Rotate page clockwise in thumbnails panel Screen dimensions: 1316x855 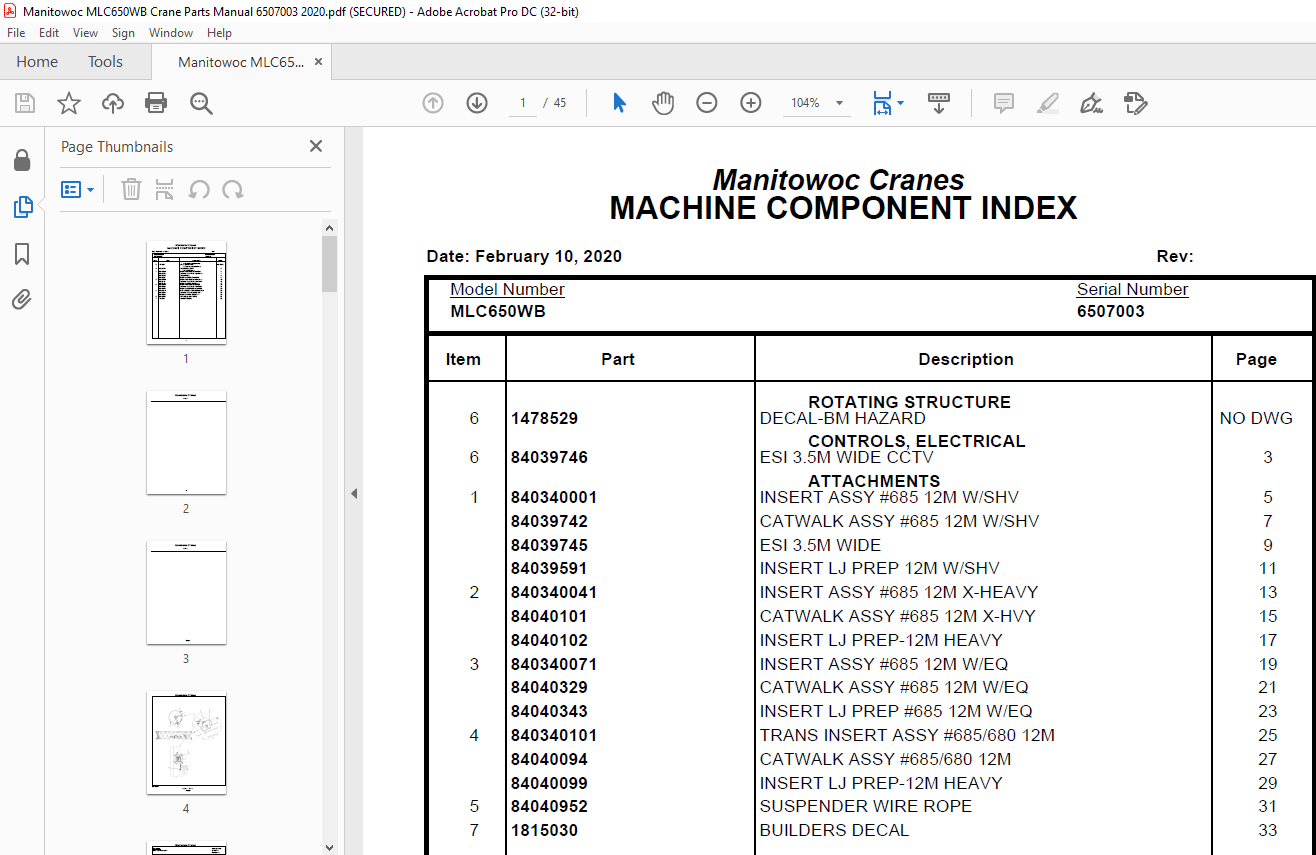pos(233,189)
